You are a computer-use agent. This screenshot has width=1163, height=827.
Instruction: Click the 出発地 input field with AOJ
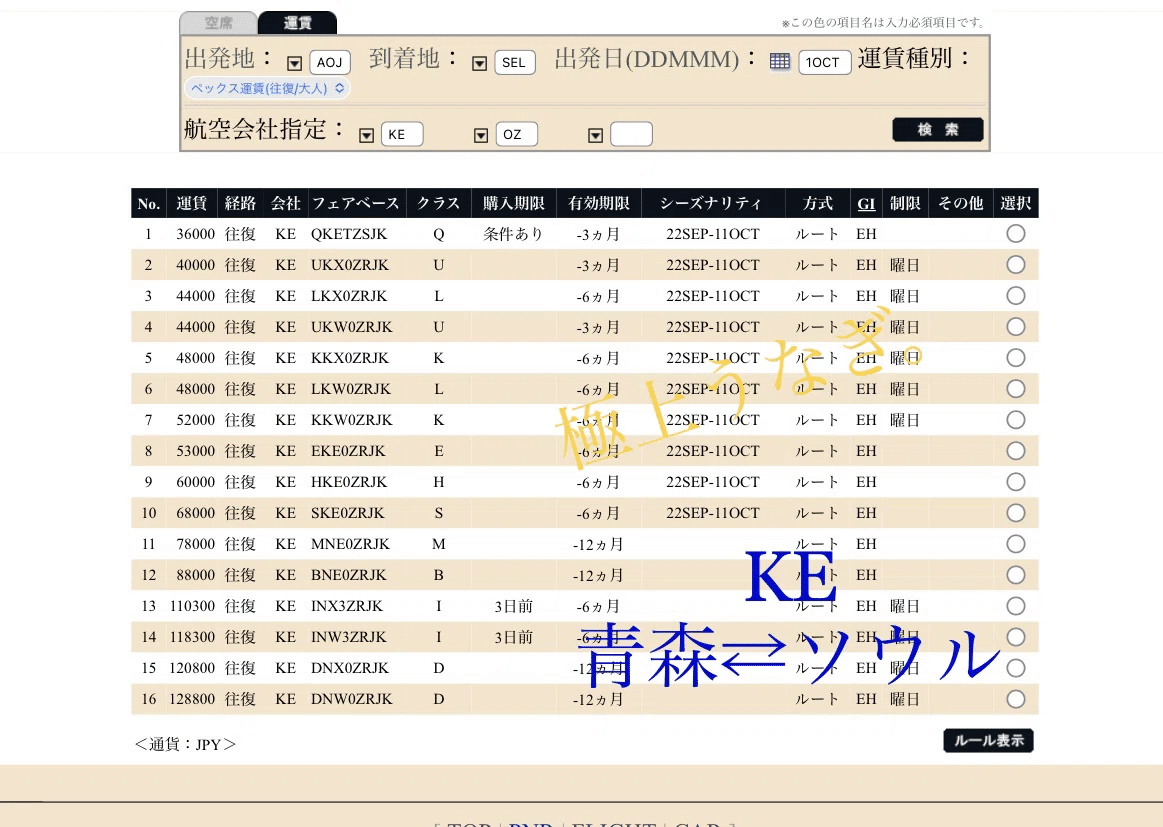coord(329,62)
